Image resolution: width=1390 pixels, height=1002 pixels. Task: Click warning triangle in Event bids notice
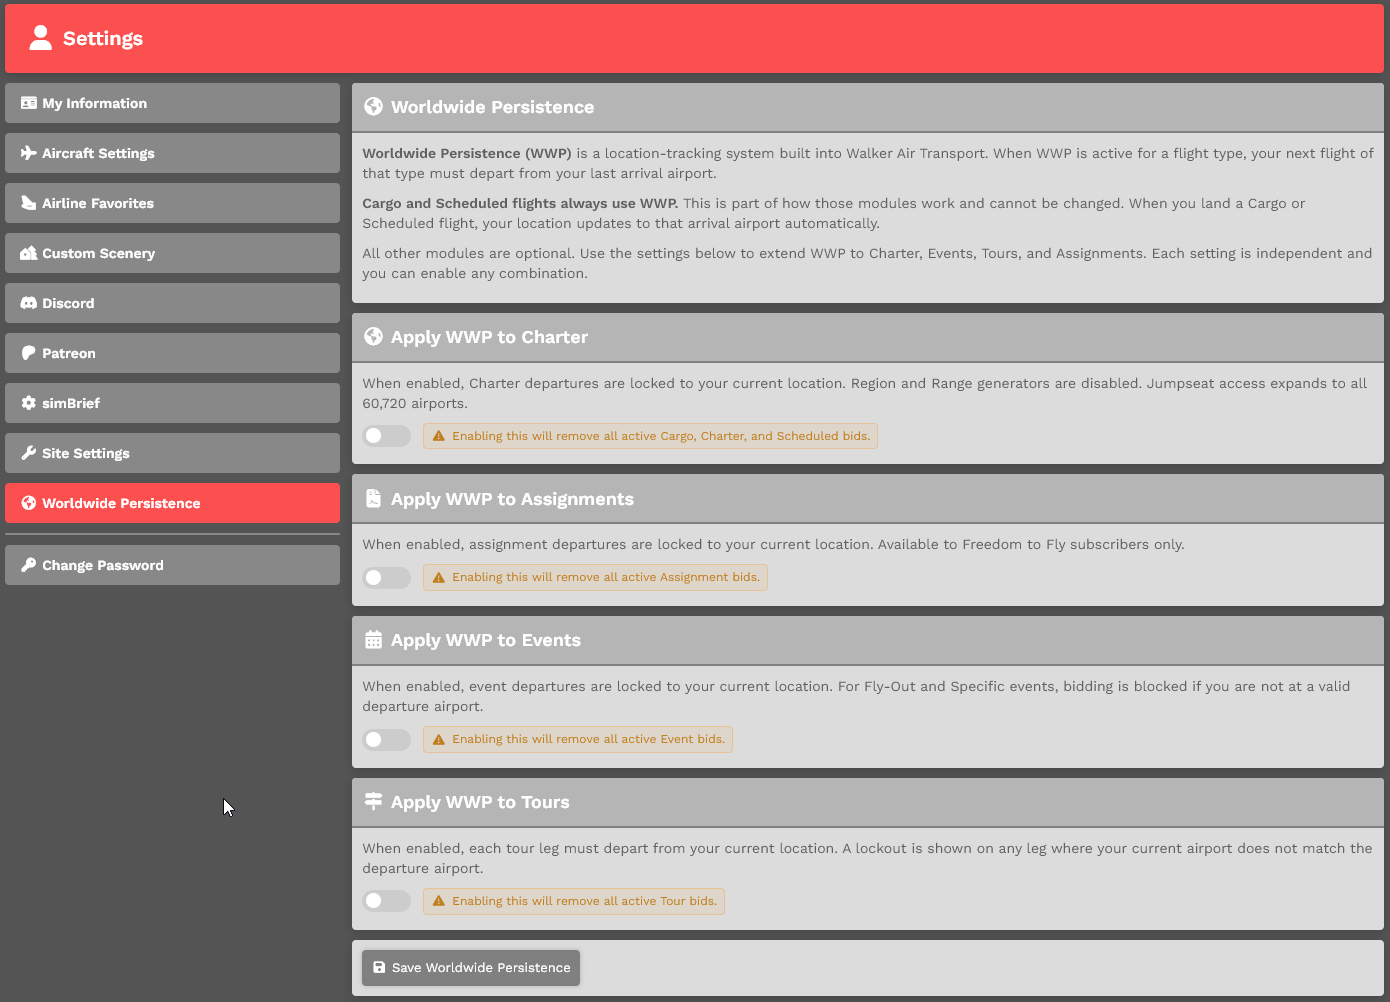pyautogui.click(x=438, y=739)
